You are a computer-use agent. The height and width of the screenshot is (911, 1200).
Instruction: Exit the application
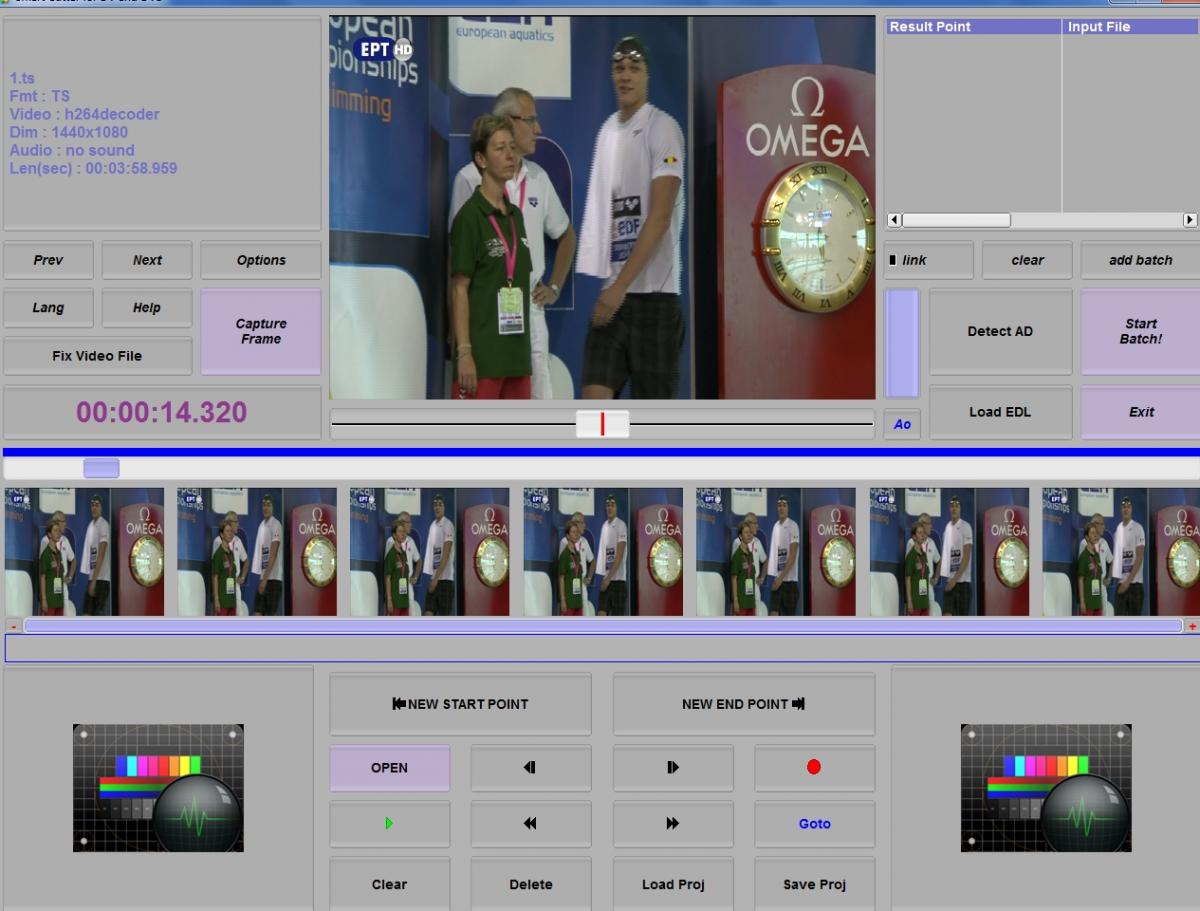(1140, 412)
